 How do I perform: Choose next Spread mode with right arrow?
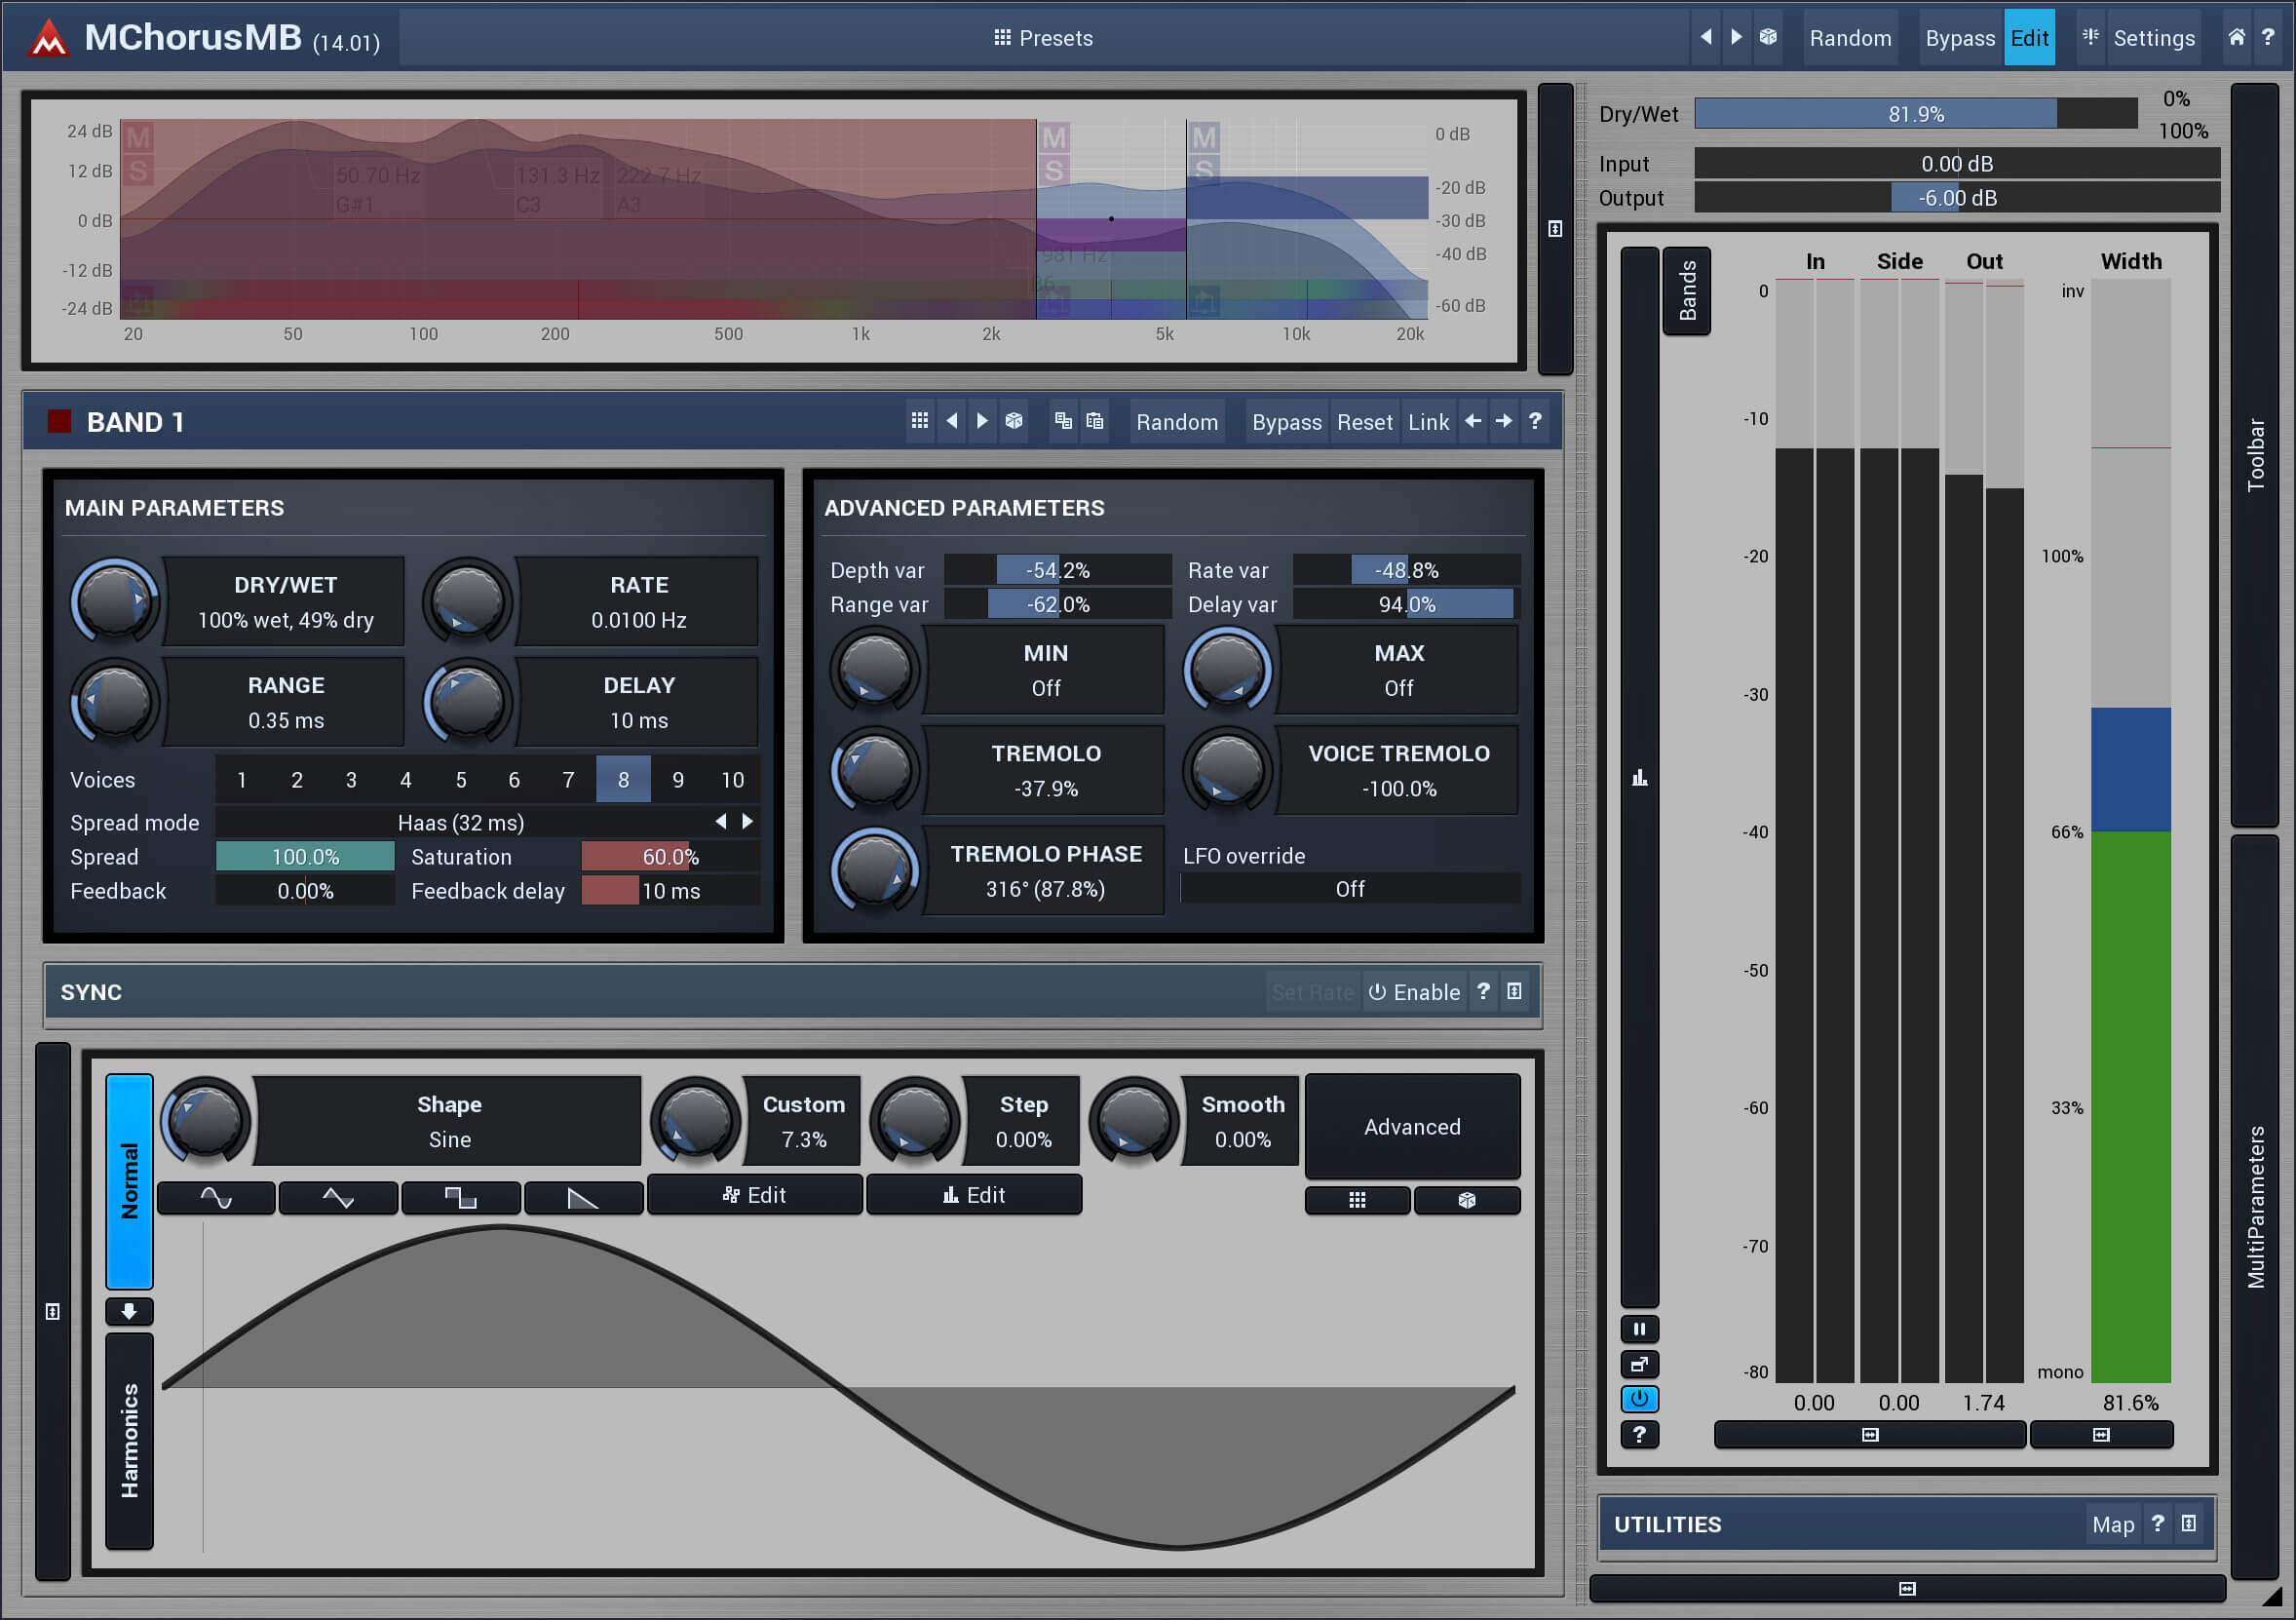(748, 822)
